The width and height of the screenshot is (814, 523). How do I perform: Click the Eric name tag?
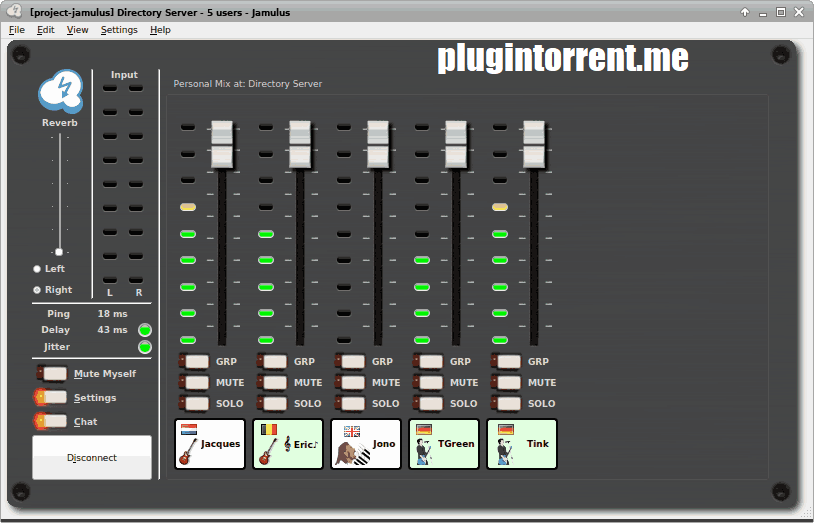point(288,444)
